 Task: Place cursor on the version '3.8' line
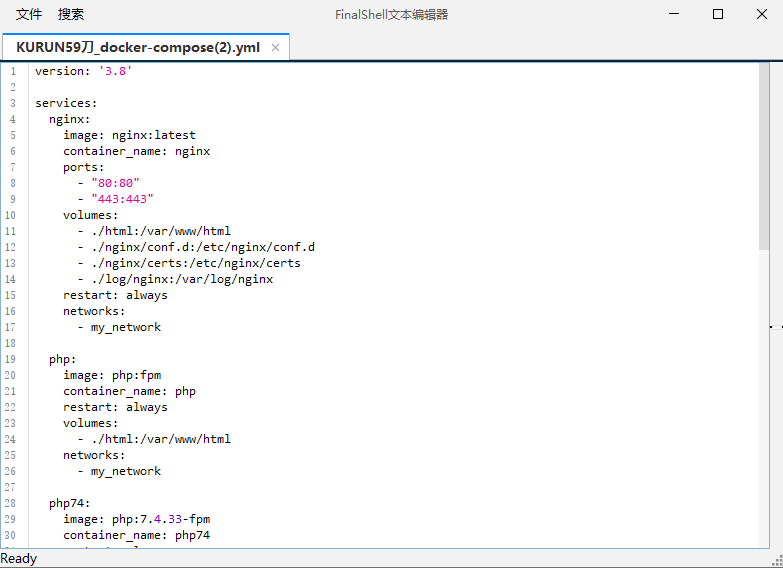tap(84, 71)
